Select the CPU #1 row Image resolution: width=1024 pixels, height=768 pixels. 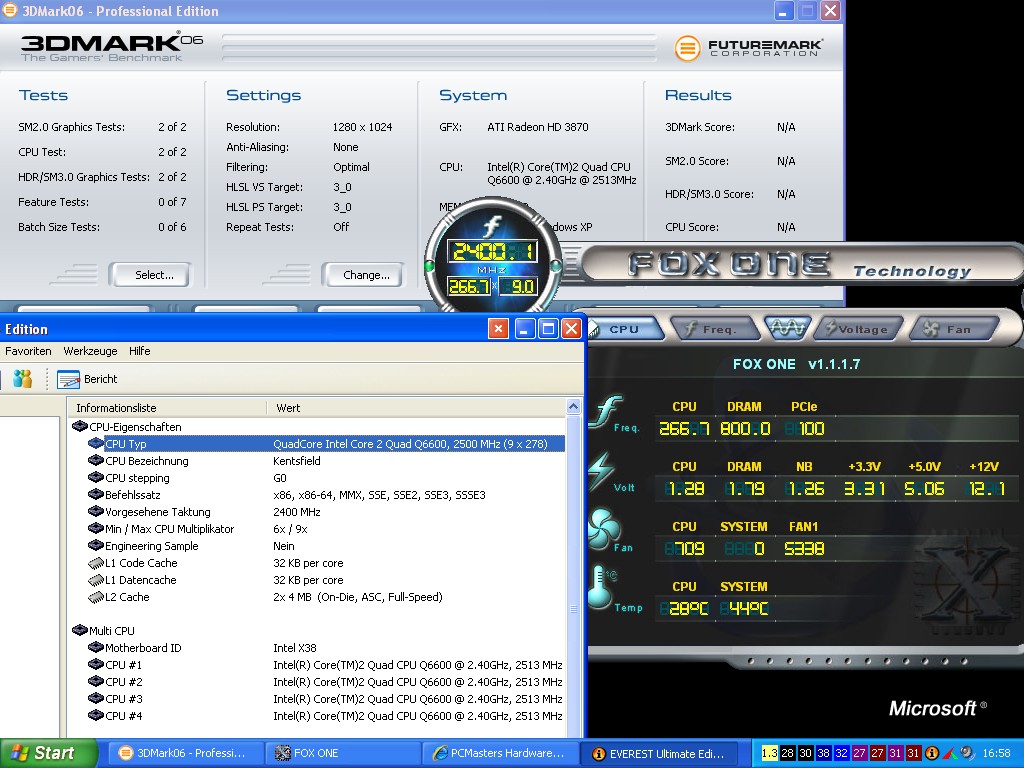[325, 664]
